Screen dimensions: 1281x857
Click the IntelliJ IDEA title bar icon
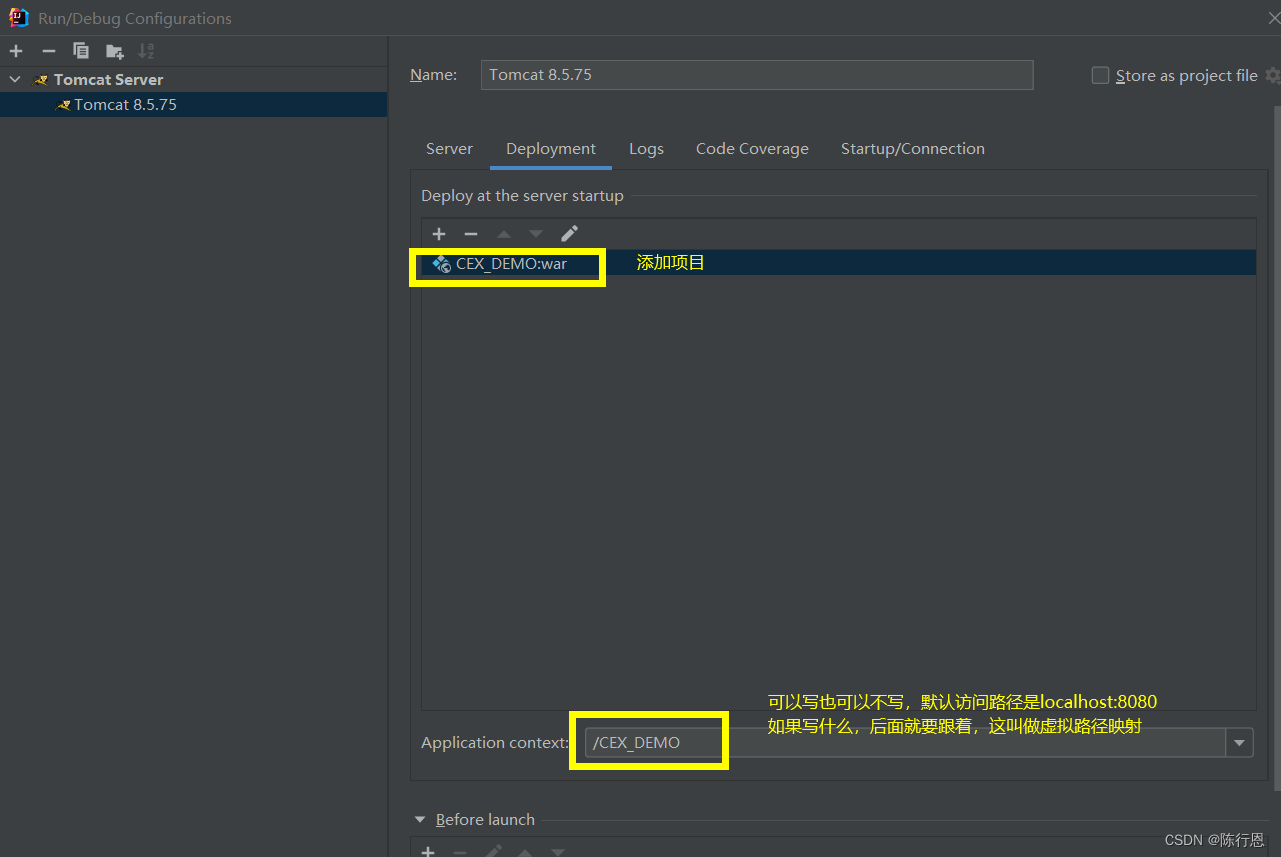click(x=18, y=17)
